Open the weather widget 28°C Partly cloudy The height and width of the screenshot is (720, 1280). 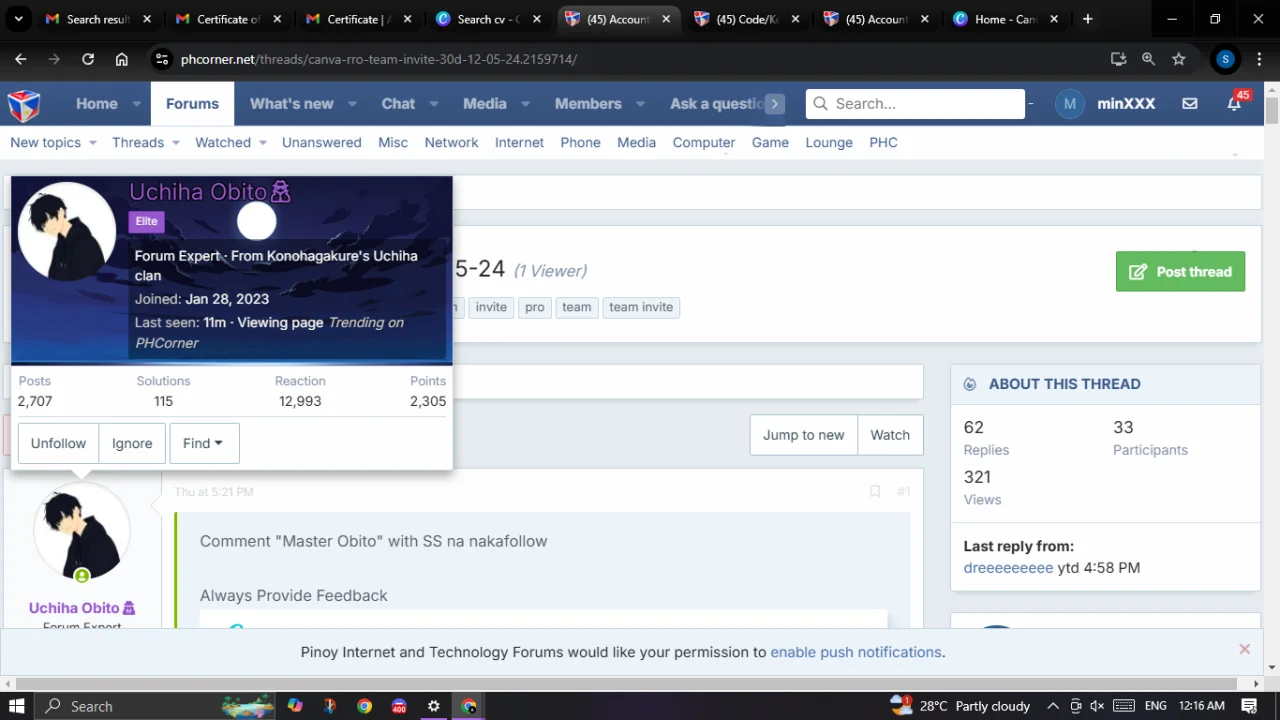click(960, 706)
